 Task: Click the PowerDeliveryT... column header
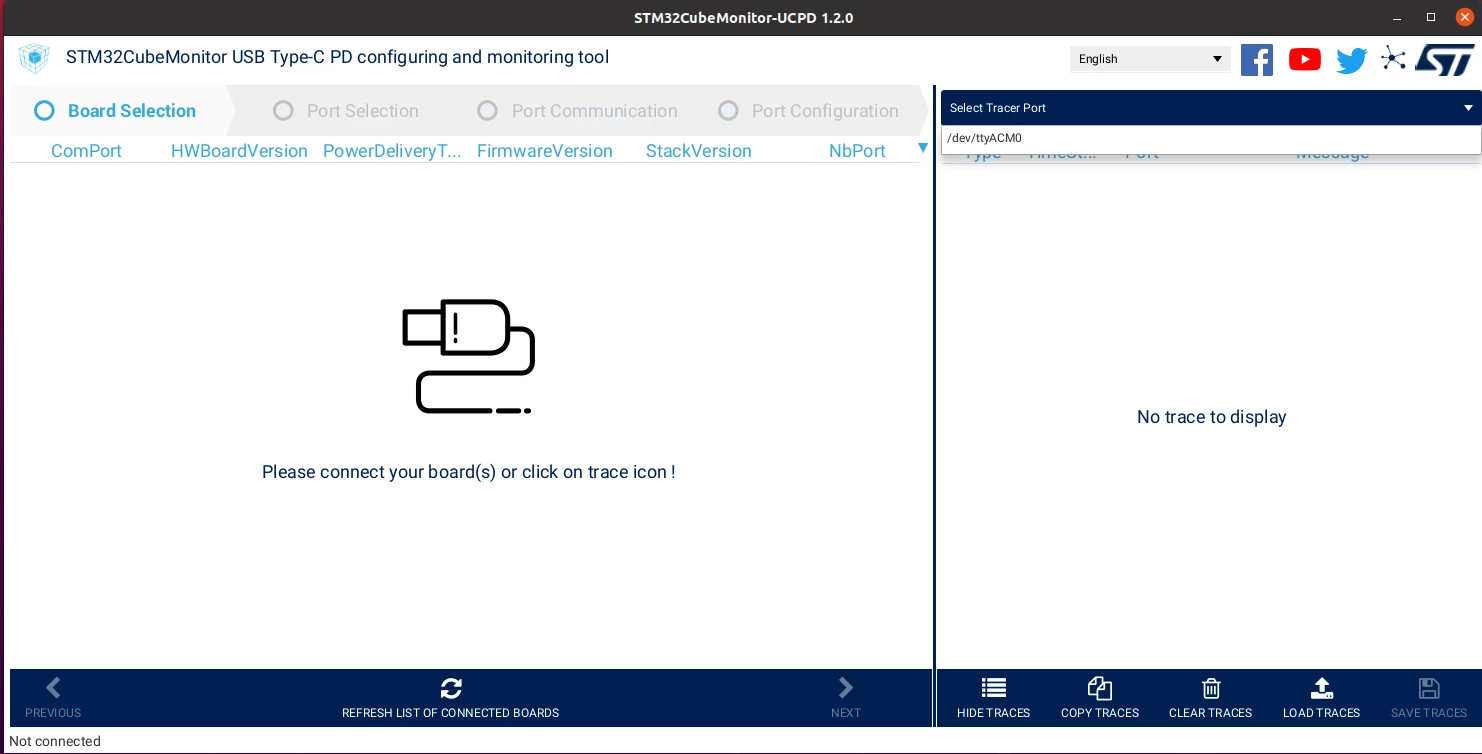(x=392, y=151)
